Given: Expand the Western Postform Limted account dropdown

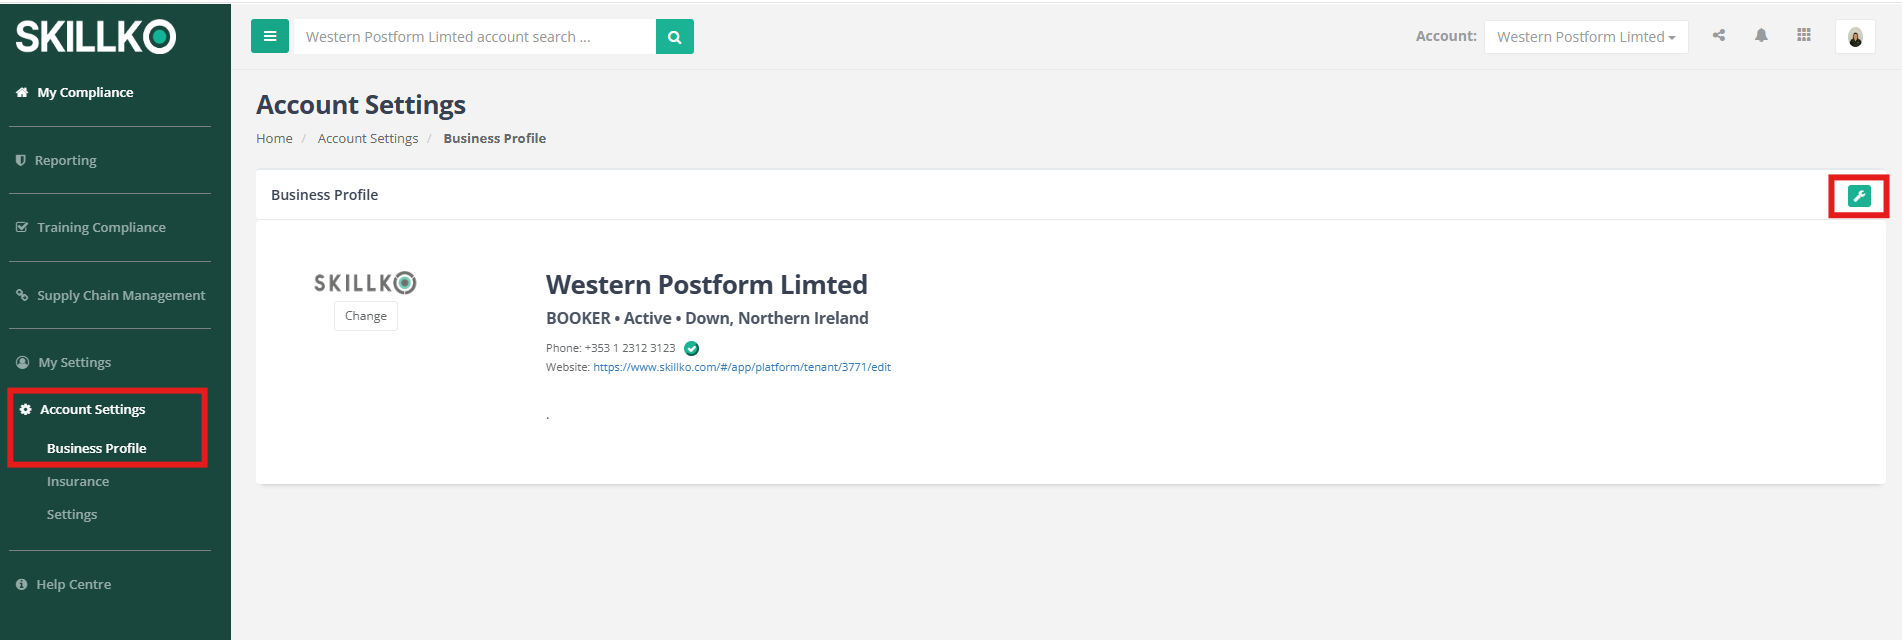Looking at the screenshot, I should [x=1586, y=37].
